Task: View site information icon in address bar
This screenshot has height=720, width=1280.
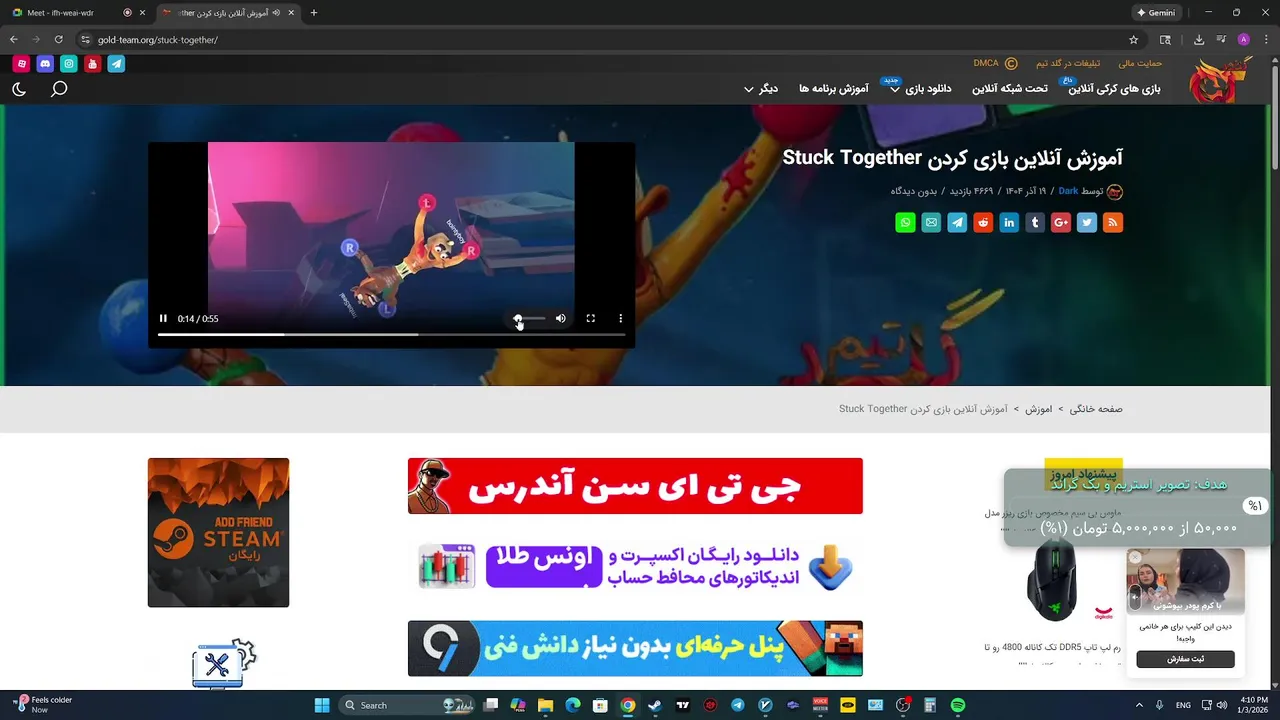Action: pos(85,40)
